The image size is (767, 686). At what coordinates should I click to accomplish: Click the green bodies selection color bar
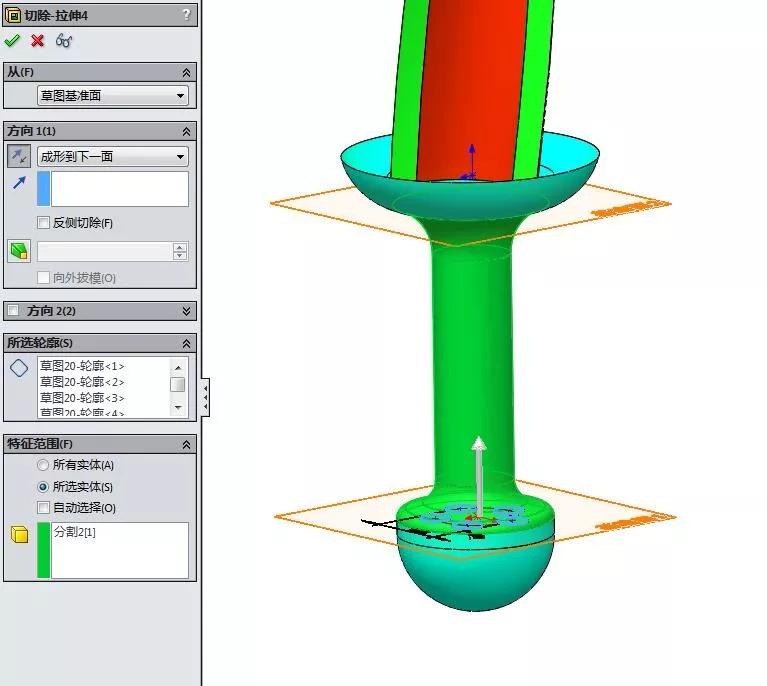pyautogui.click(x=44, y=550)
